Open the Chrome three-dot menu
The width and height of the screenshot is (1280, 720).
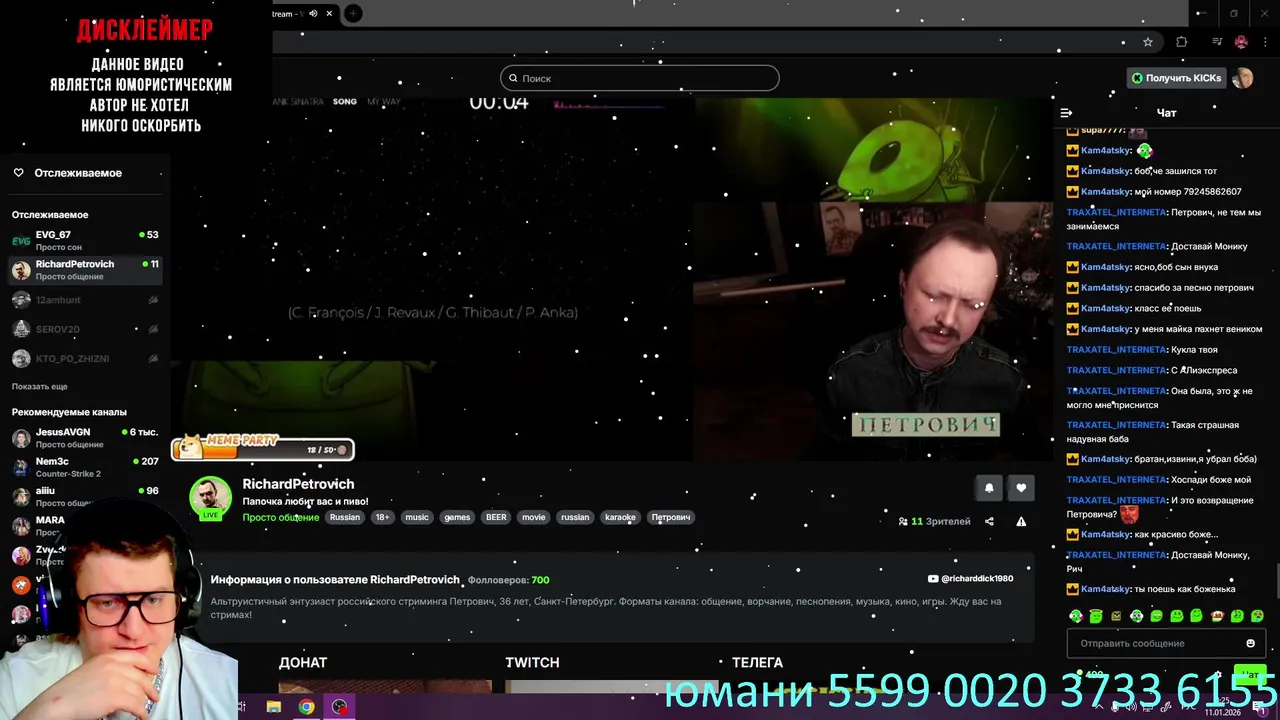1265,42
